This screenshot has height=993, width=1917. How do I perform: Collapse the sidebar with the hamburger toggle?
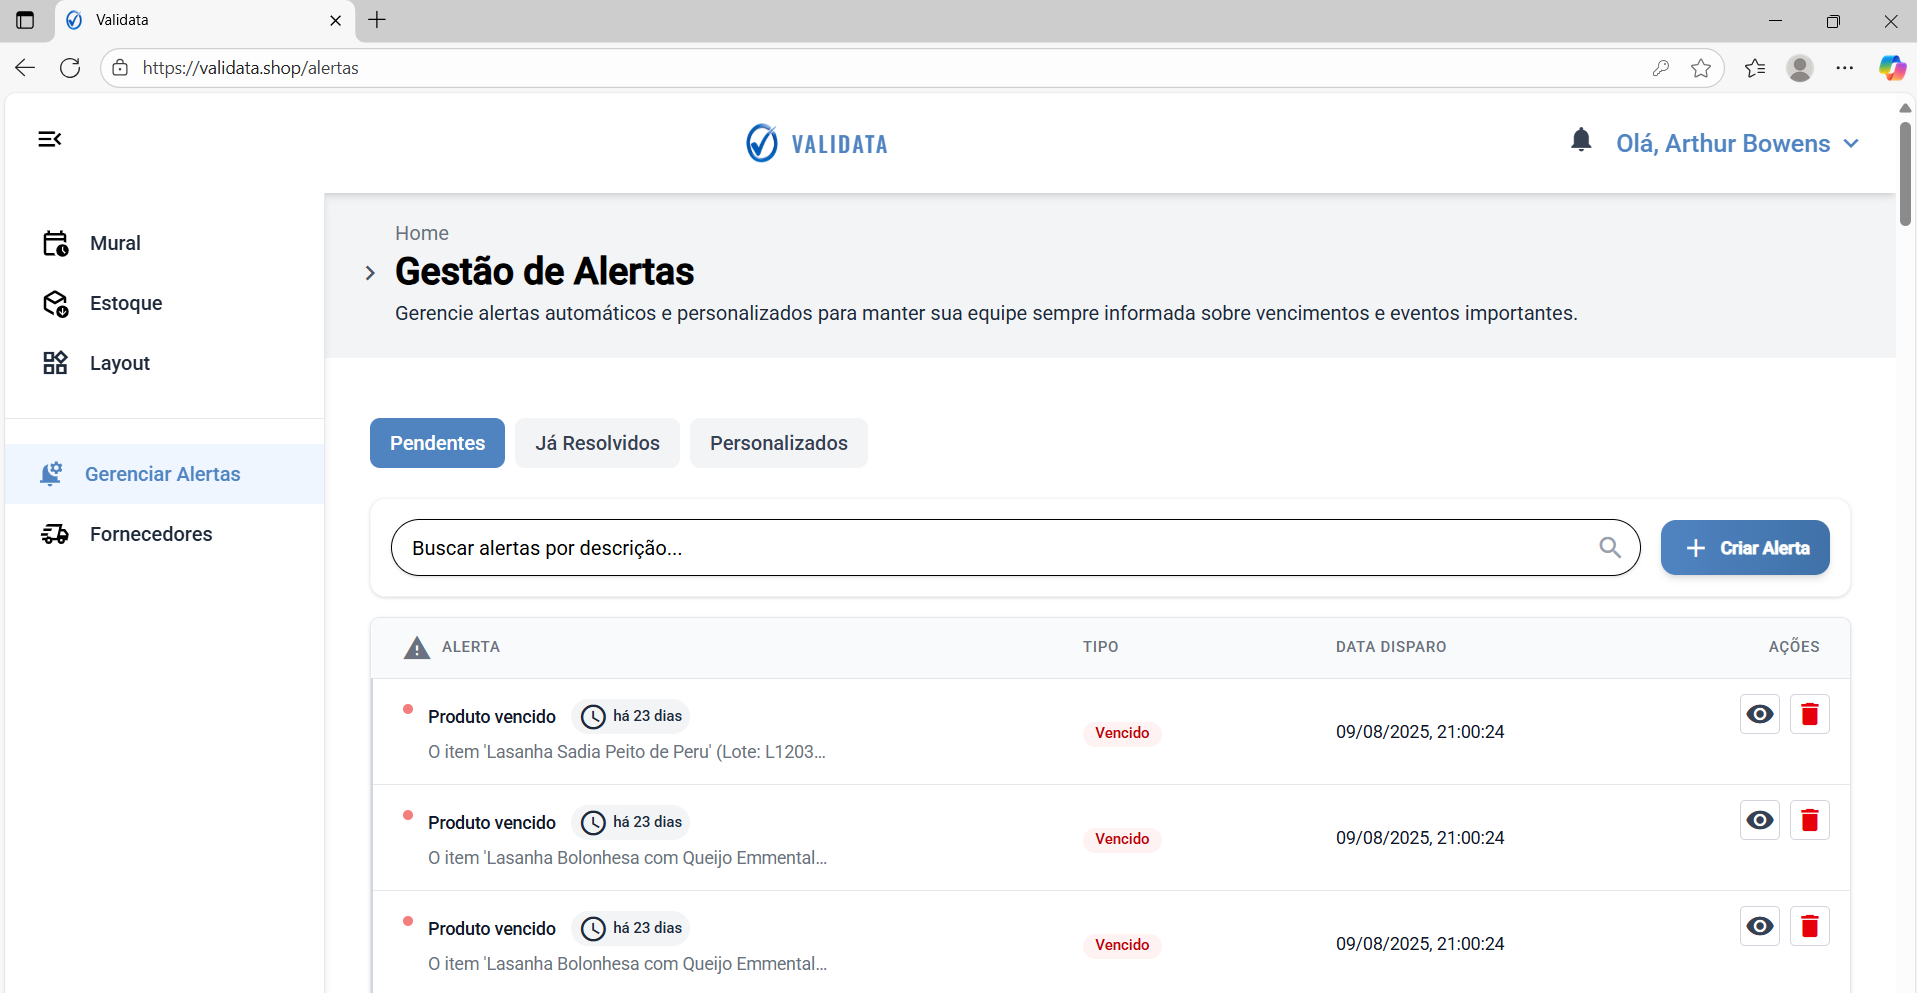[49, 139]
